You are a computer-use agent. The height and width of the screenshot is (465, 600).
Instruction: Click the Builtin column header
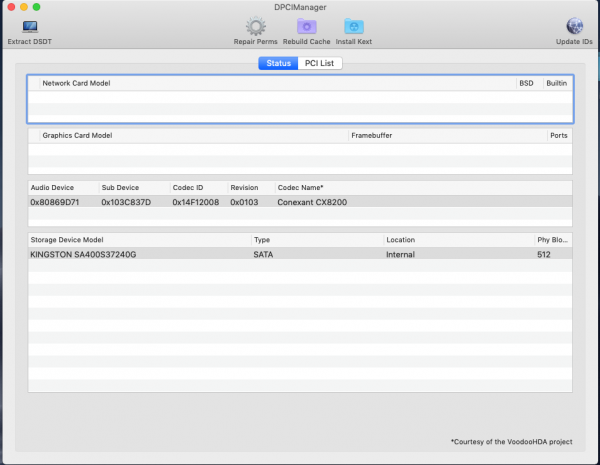tap(556, 83)
